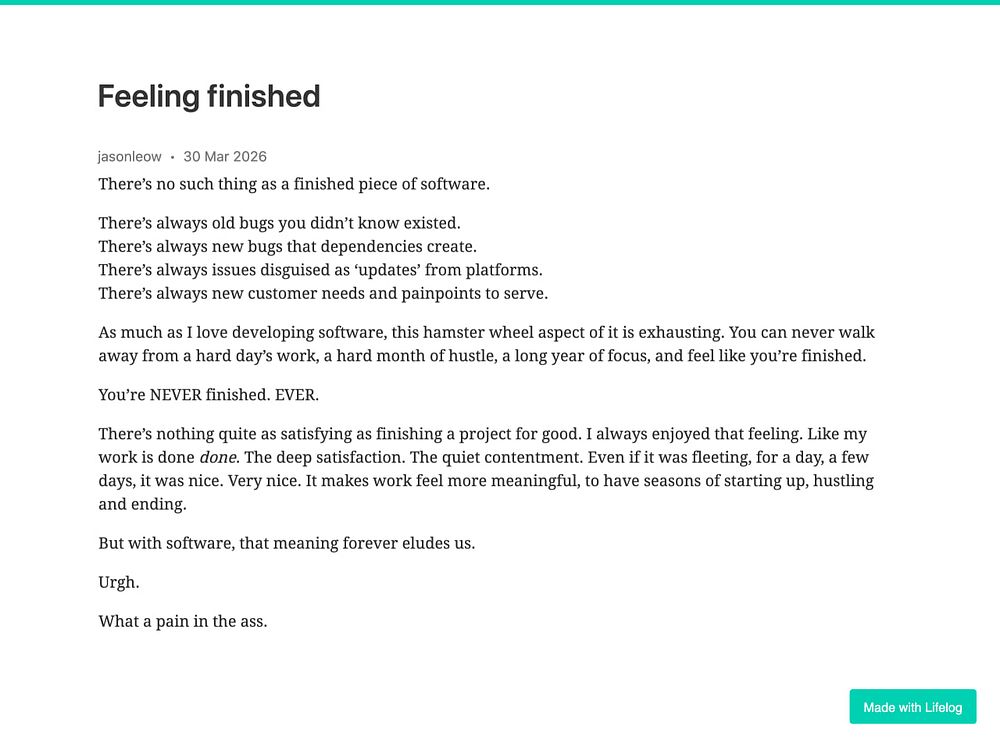Viewport: 1000px width, 744px height.
Task: Click the words 'and ending.' ending the long paragraph
Action: point(142,504)
